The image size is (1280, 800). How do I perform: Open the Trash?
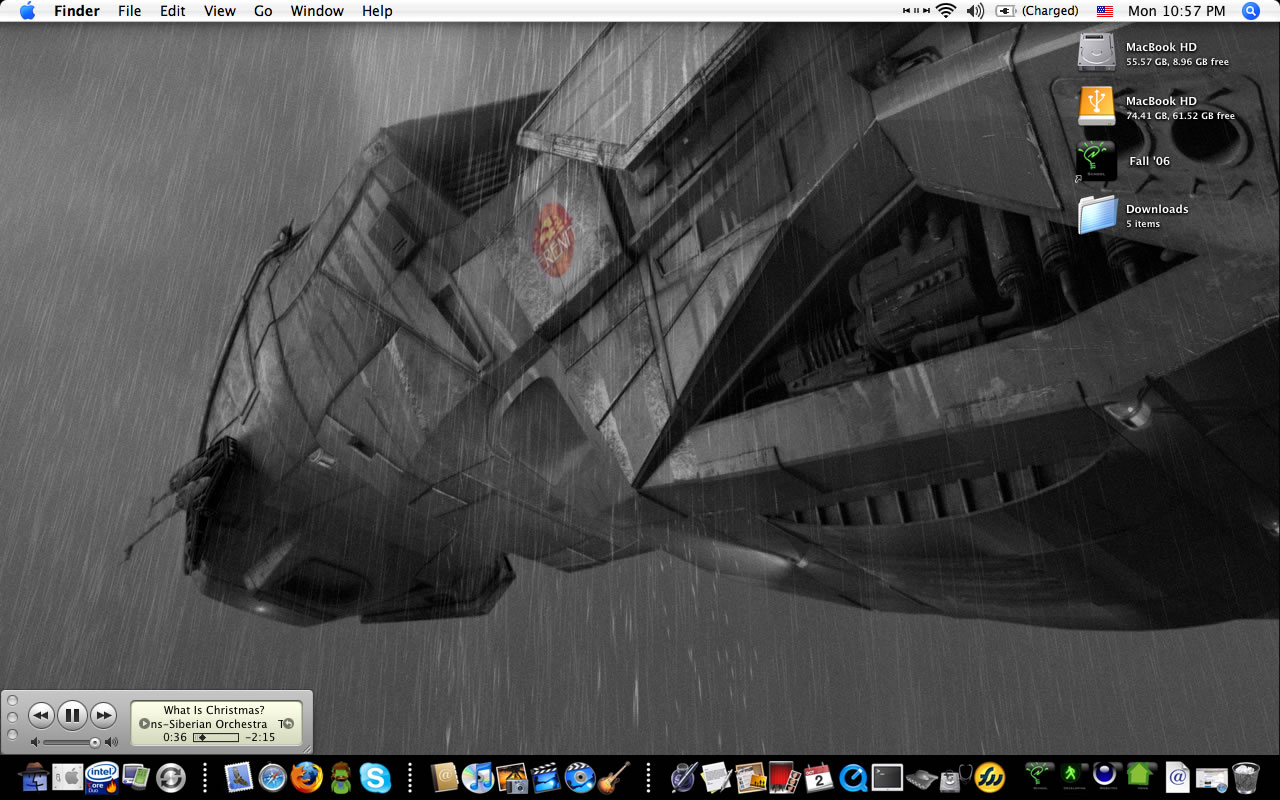coord(1246,777)
